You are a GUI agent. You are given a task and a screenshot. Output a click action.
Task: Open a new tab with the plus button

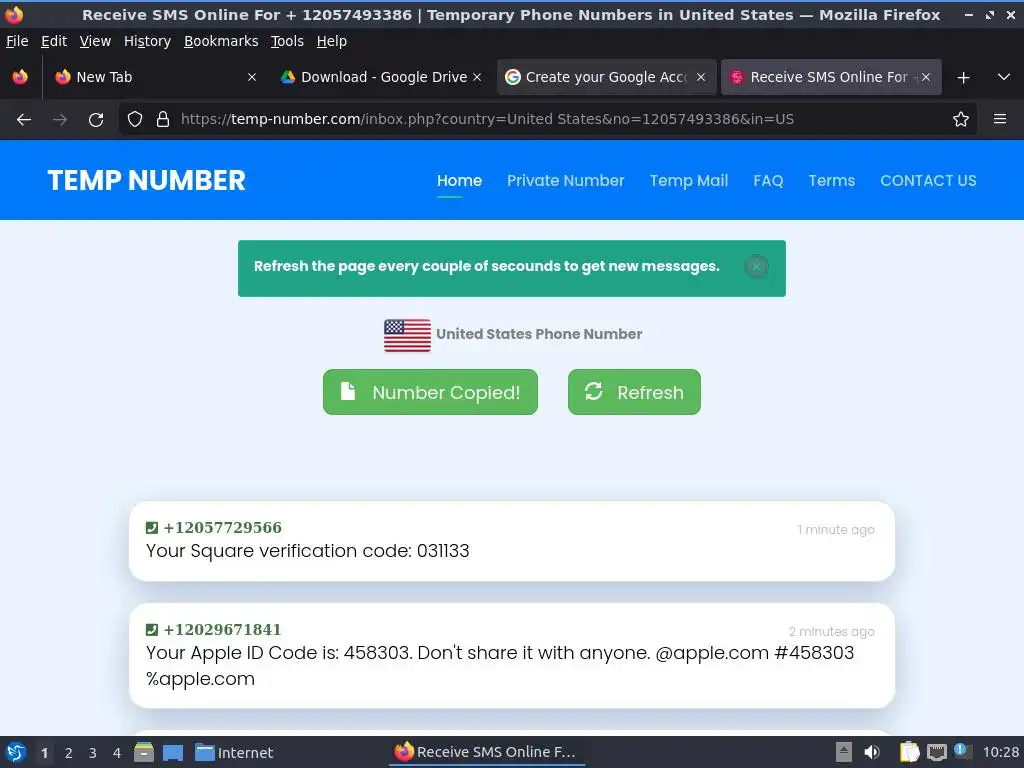pyautogui.click(x=963, y=78)
